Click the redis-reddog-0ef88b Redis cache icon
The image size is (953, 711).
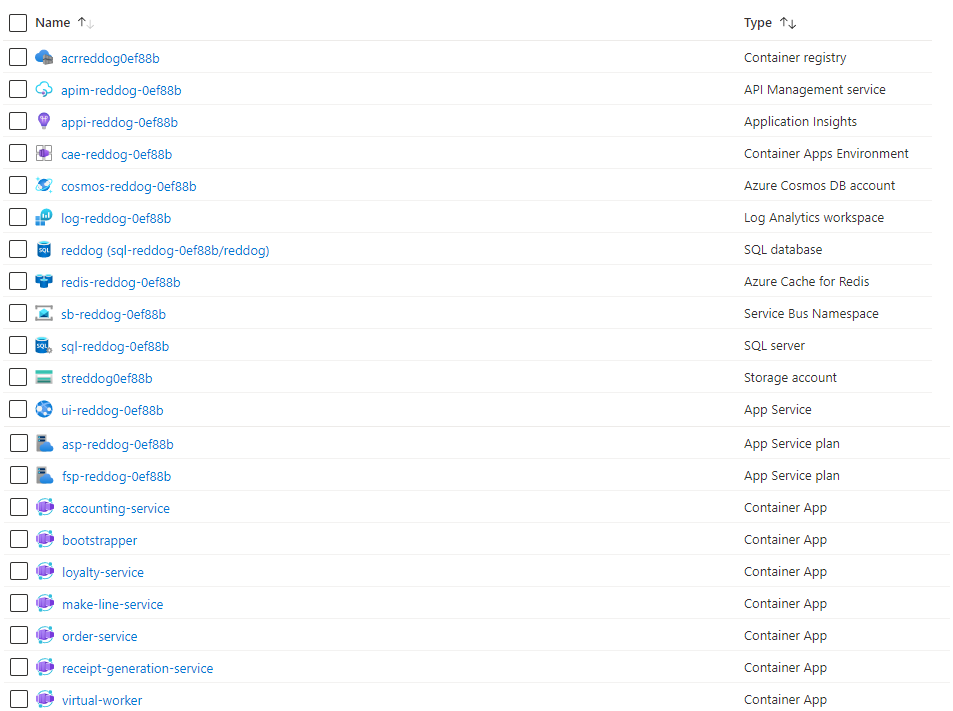click(x=44, y=281)
